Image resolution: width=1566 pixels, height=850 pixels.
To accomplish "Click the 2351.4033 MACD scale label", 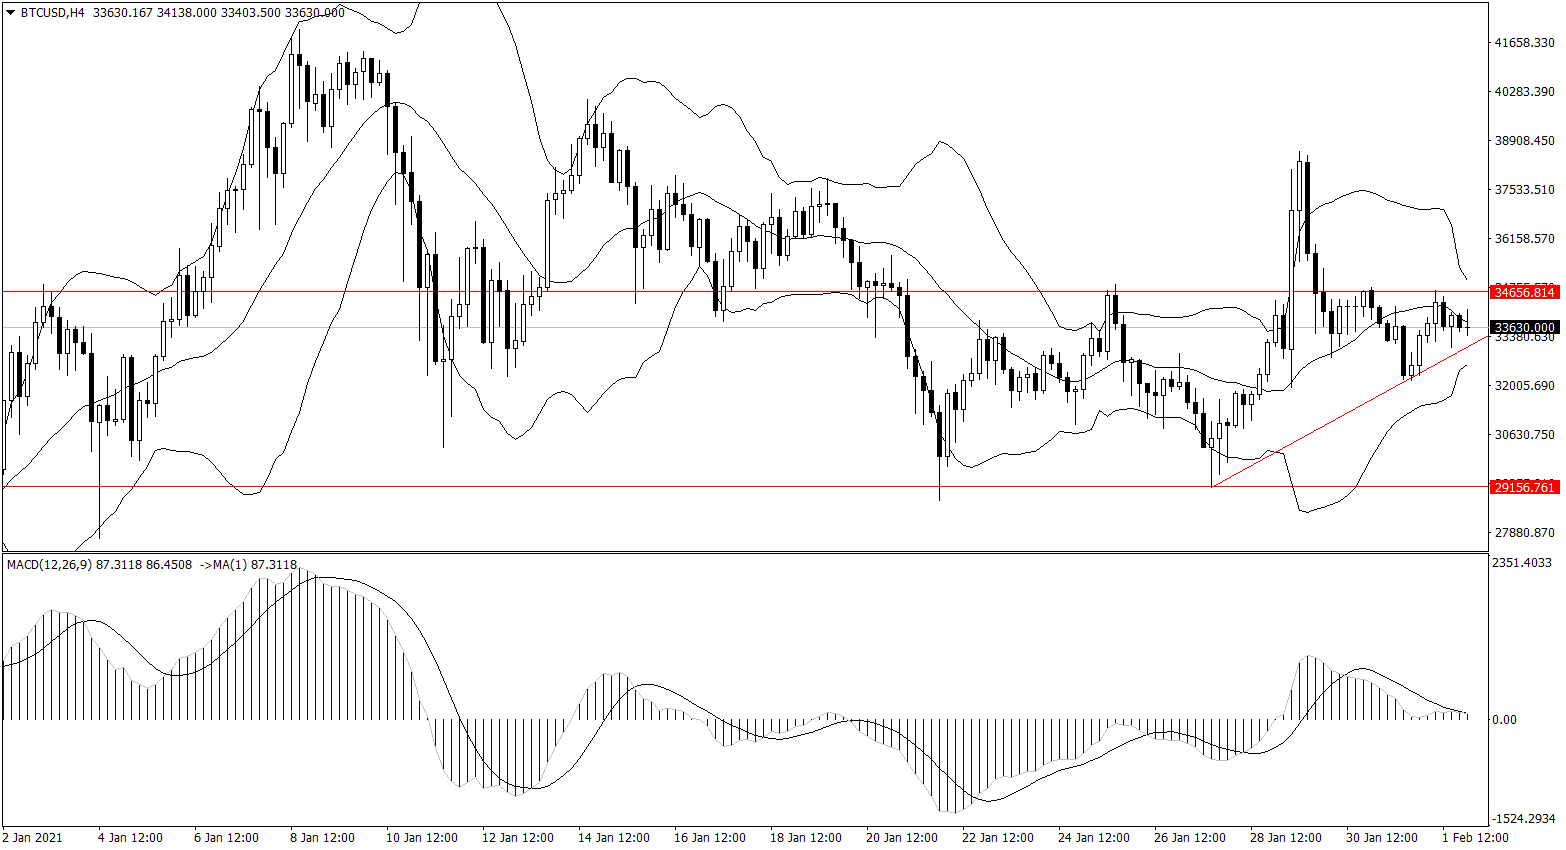I will (x=1522, y=563).
